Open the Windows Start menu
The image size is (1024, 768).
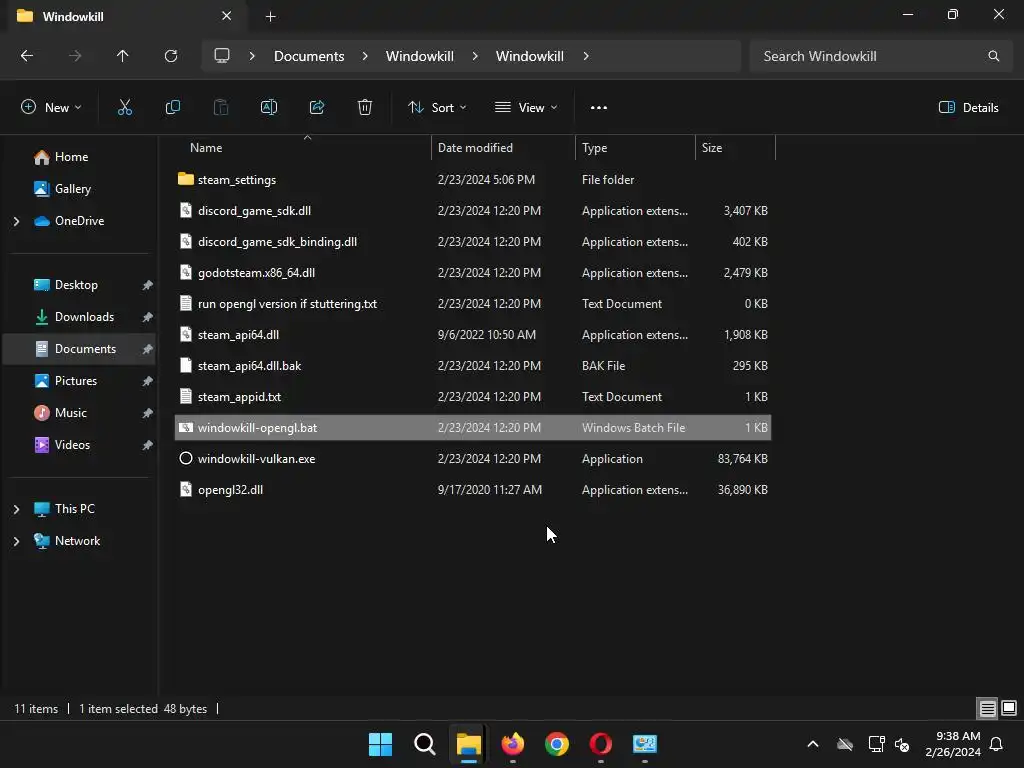pyautogui.click(x=380, y=744)
